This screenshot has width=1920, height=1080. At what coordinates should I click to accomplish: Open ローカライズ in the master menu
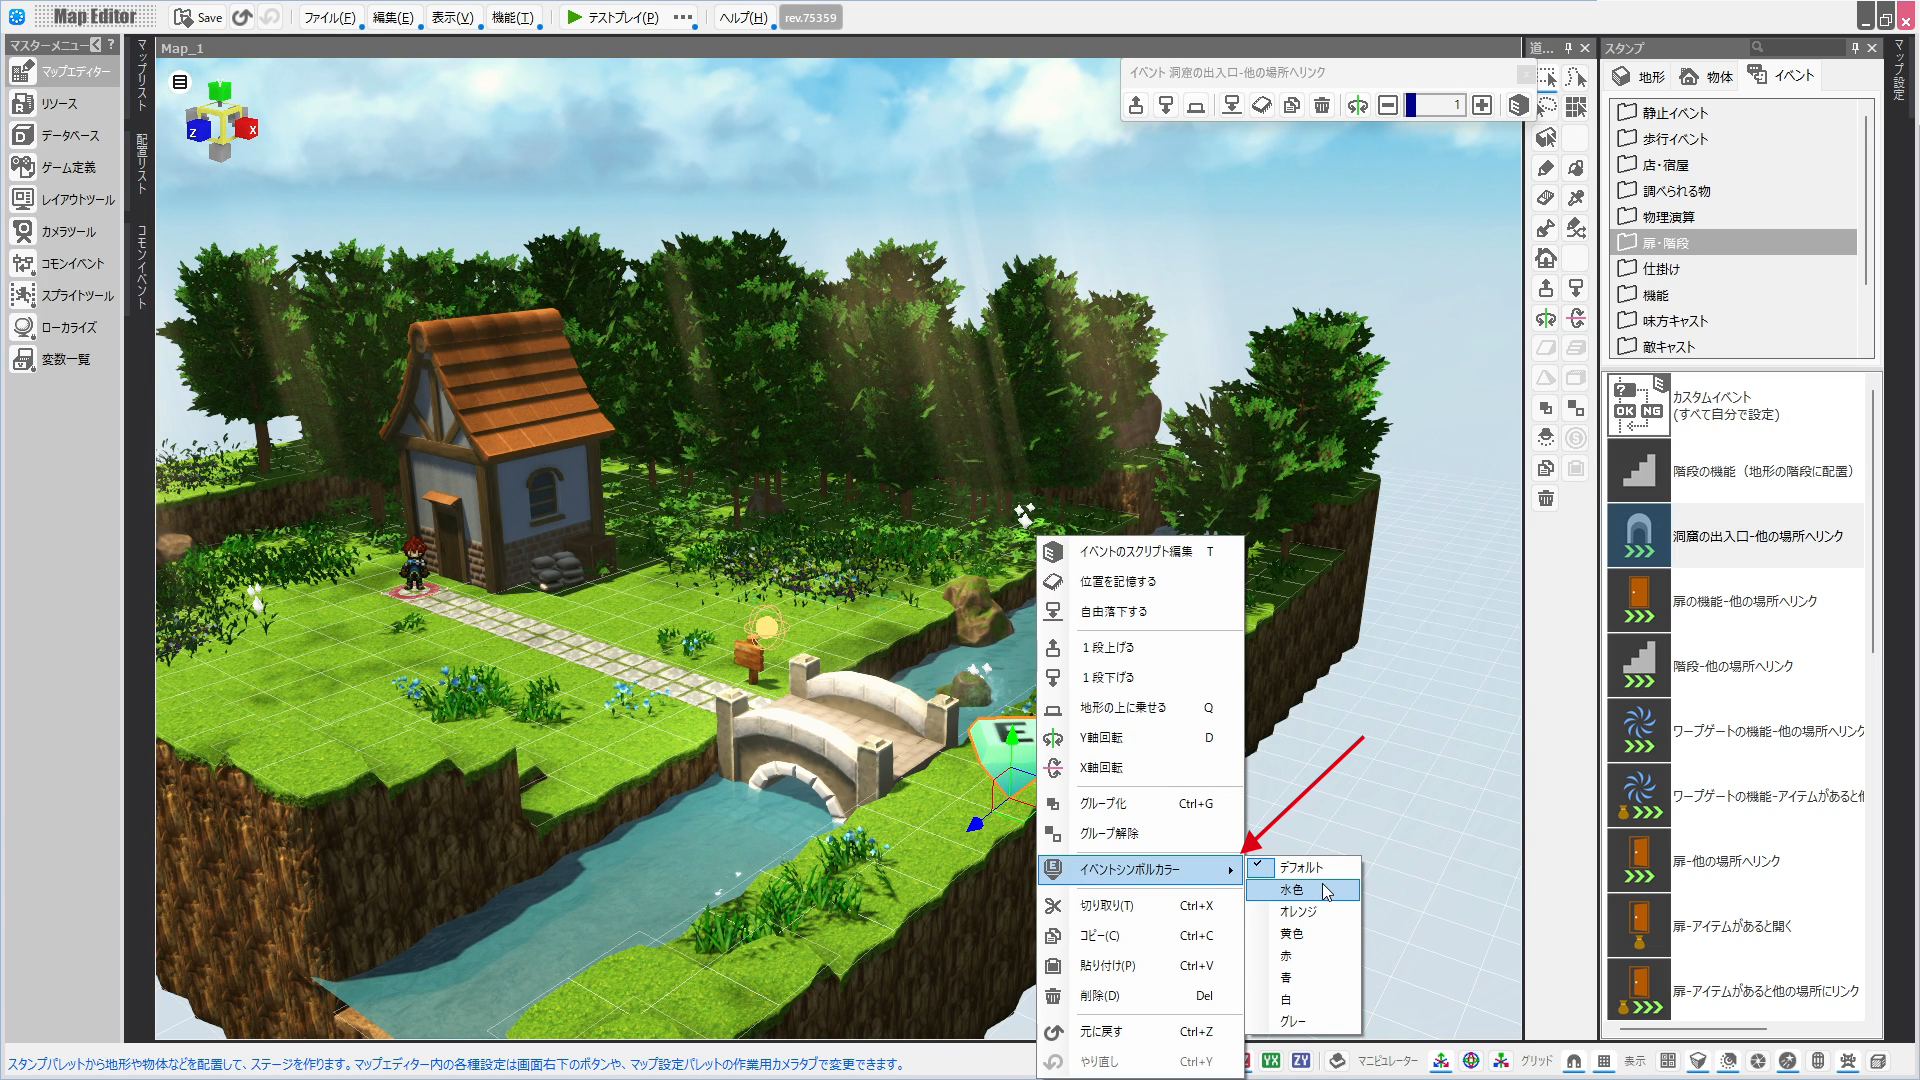pos(63,328)
